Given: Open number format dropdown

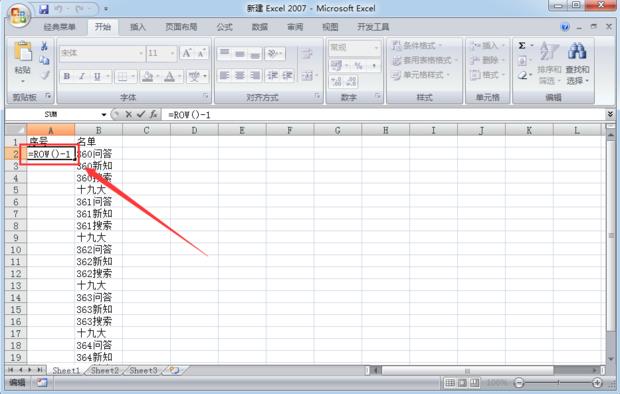Looking at the screenshot, I should tap(376, 48).
